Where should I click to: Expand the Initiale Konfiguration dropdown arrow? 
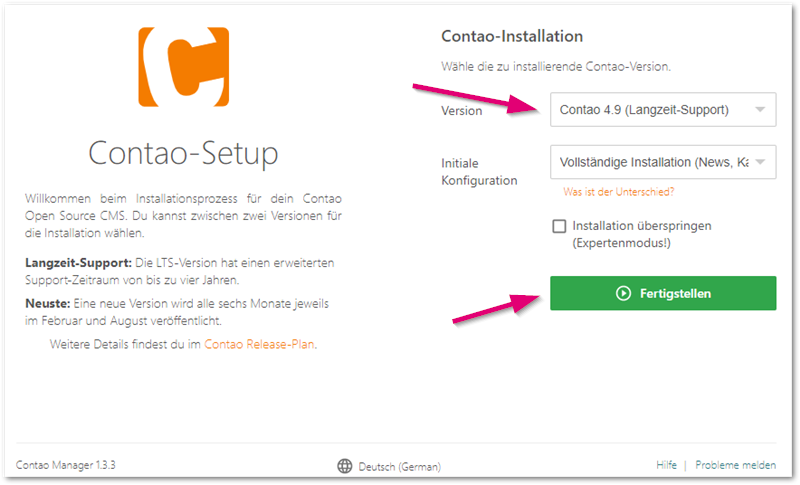760,162
